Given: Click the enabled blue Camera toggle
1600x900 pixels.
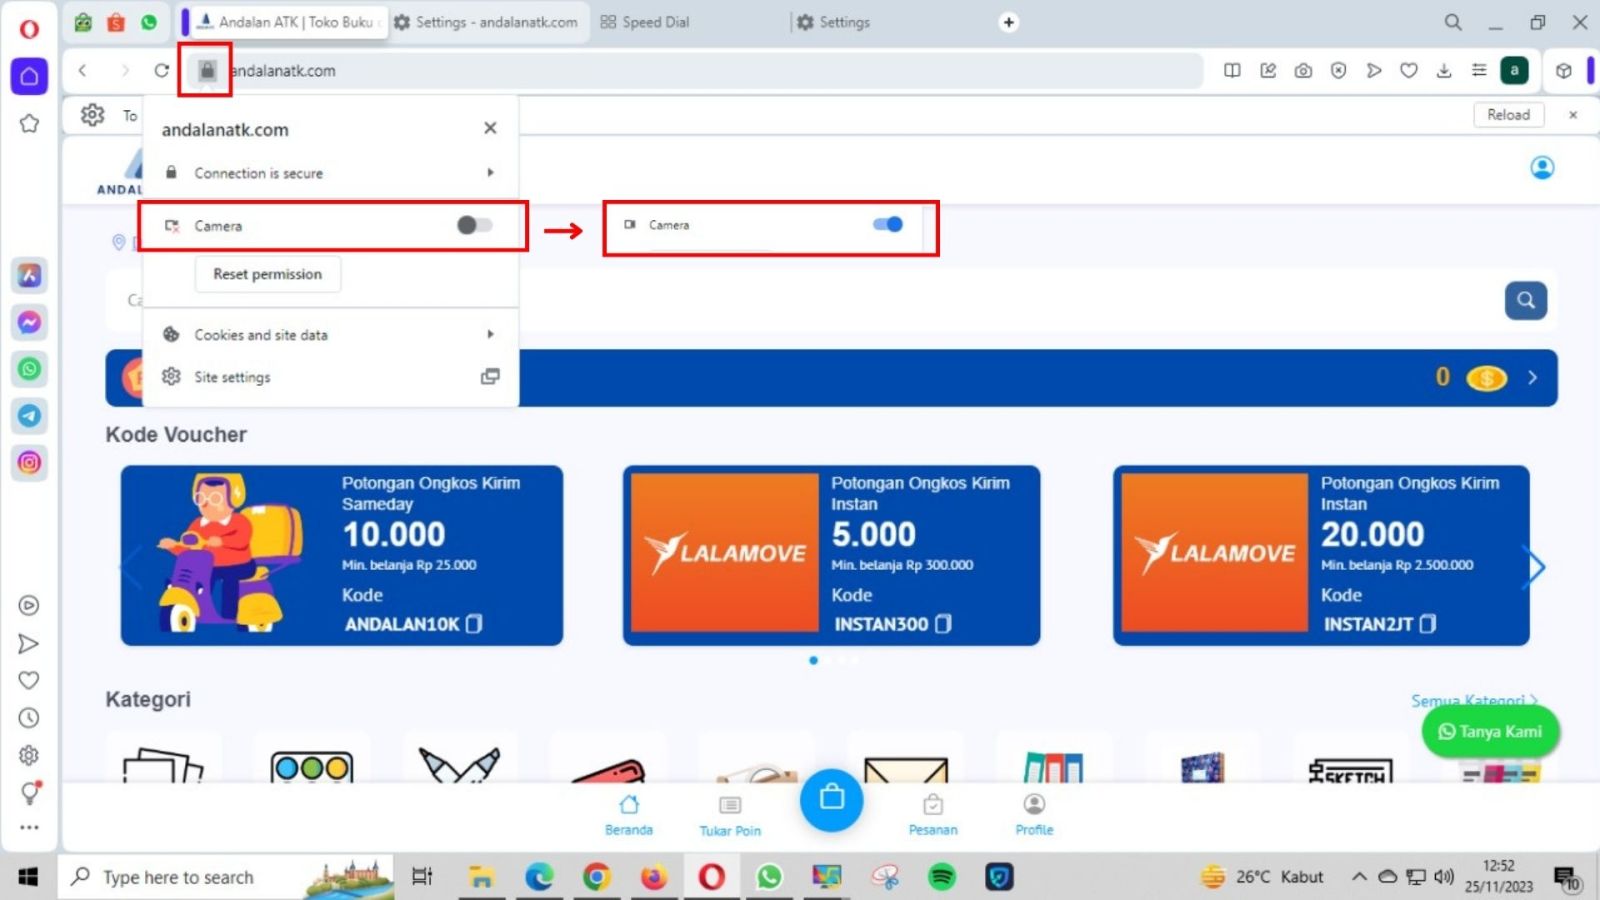Looking at the screenshot, I should pyautogui.click(x=888, y=225).
